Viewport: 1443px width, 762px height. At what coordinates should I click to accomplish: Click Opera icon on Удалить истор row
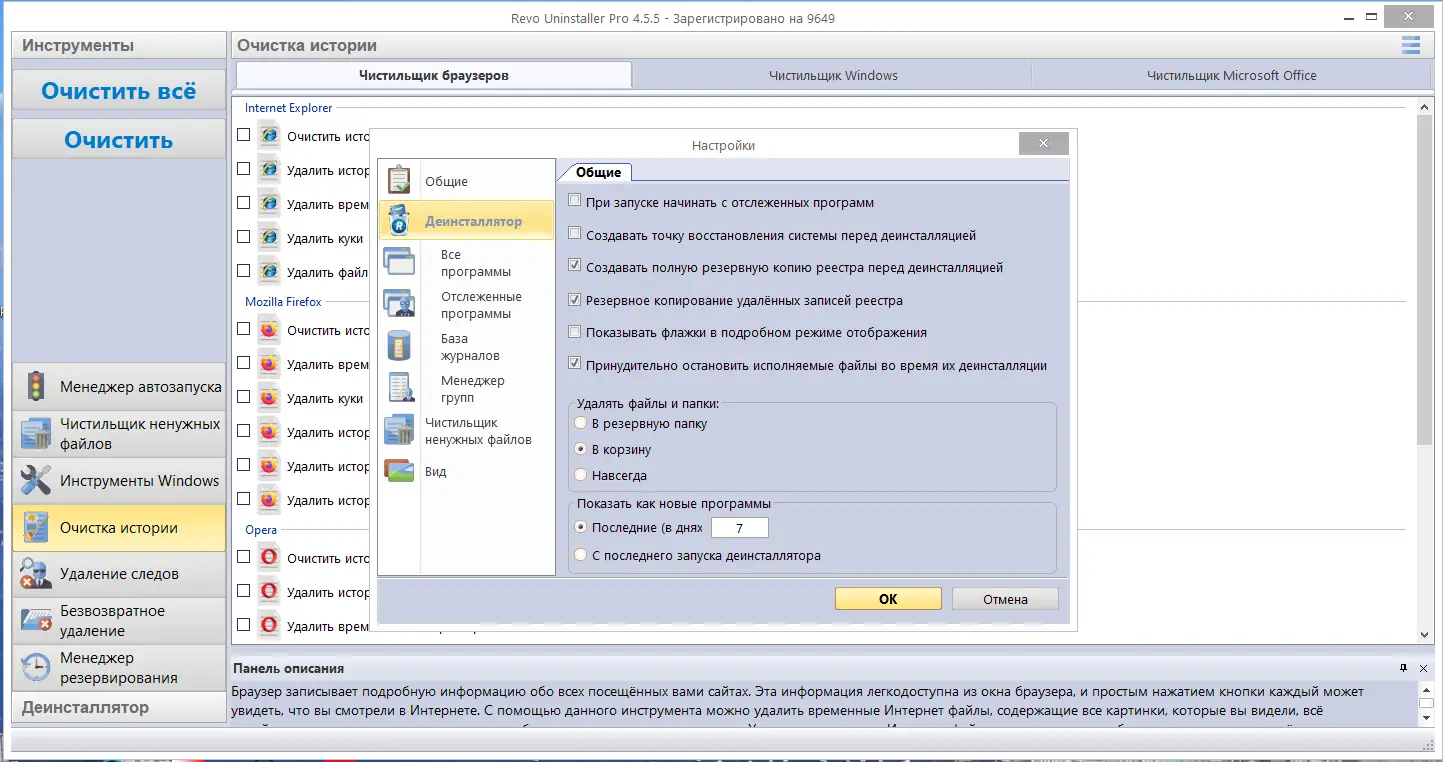pyautogui.click(x=268, y=591)
